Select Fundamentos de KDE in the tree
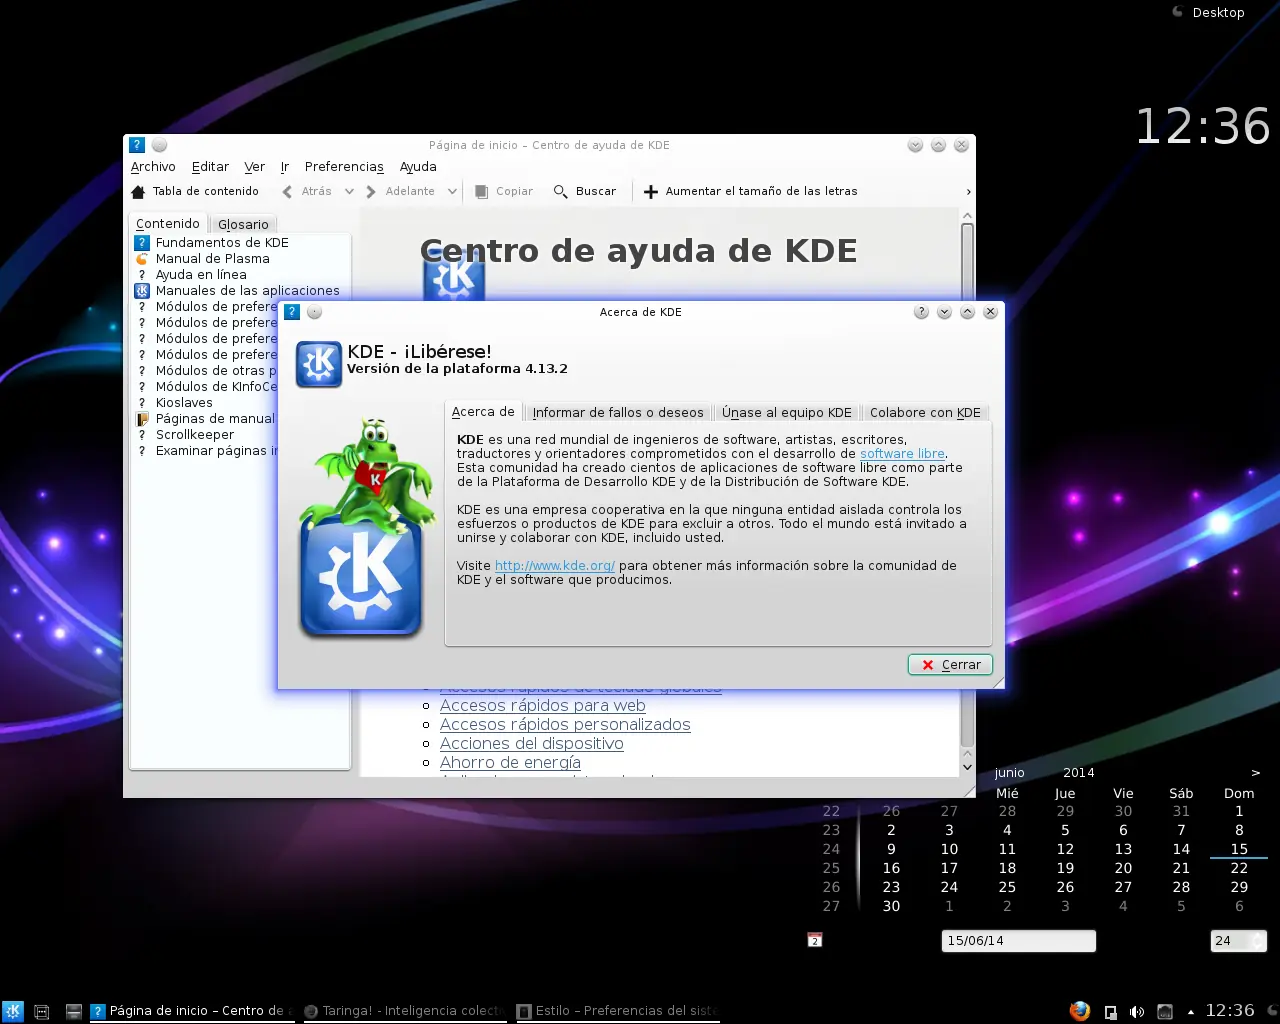 click(222, 243)
